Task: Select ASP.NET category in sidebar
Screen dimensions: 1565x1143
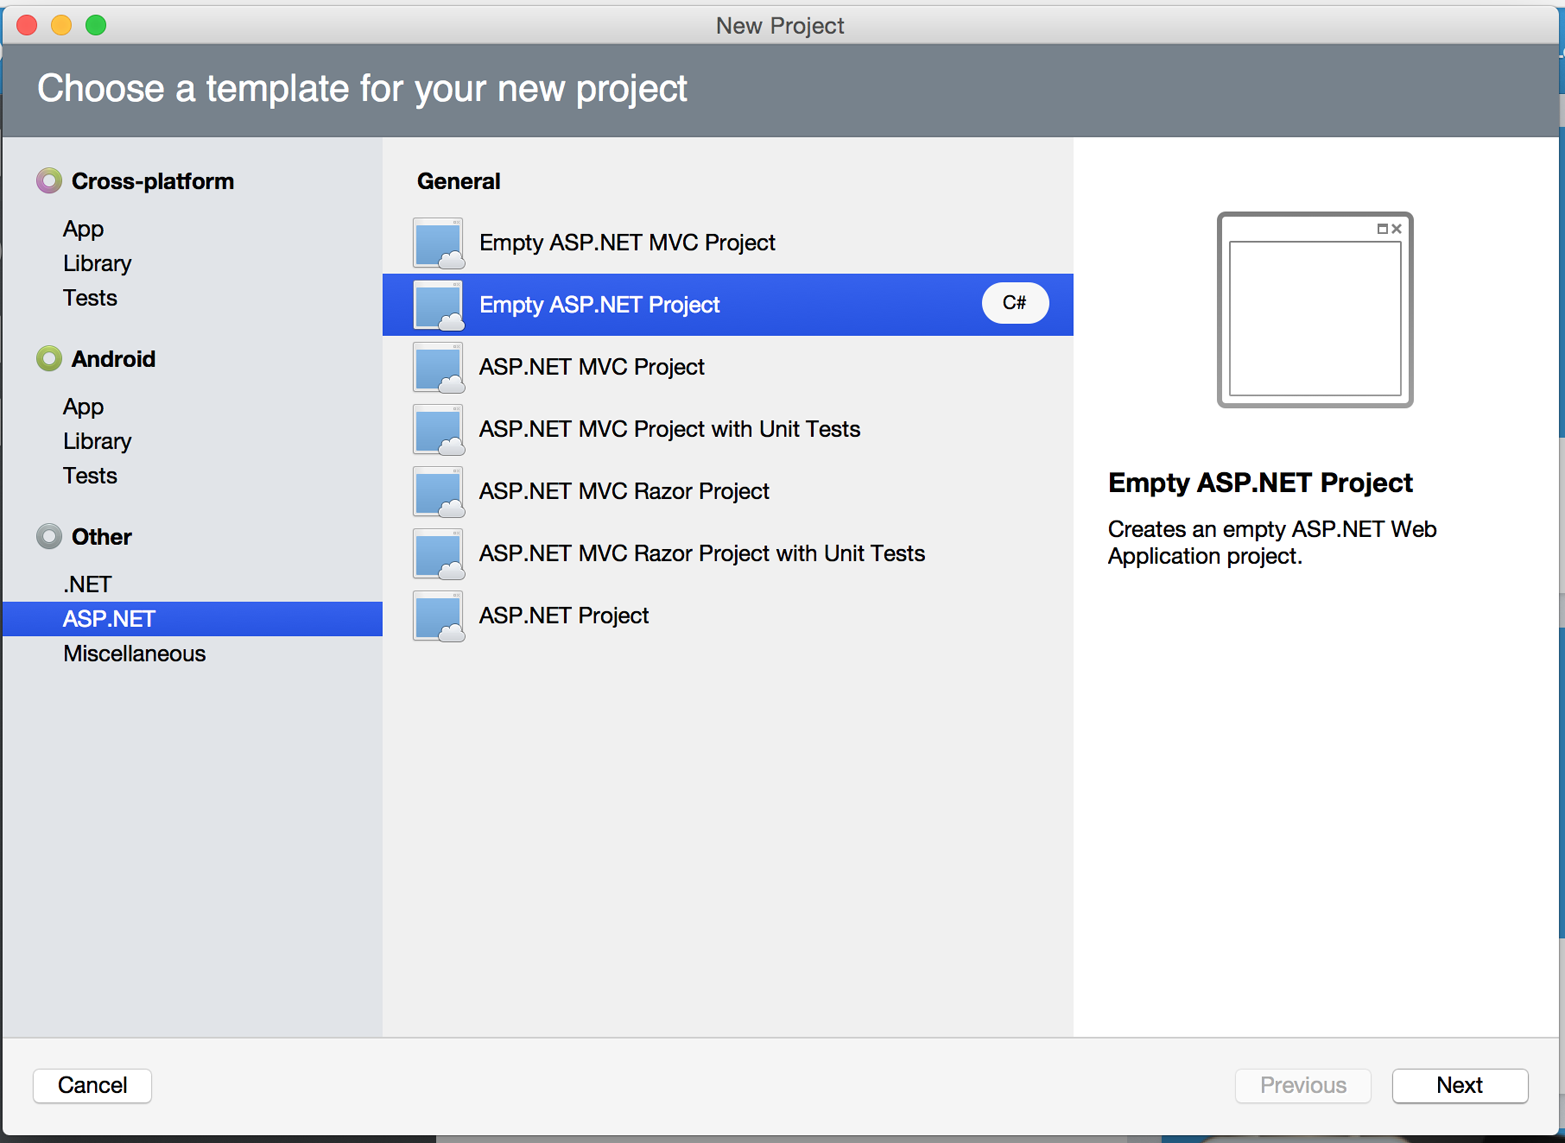Action: click(193, 619)
